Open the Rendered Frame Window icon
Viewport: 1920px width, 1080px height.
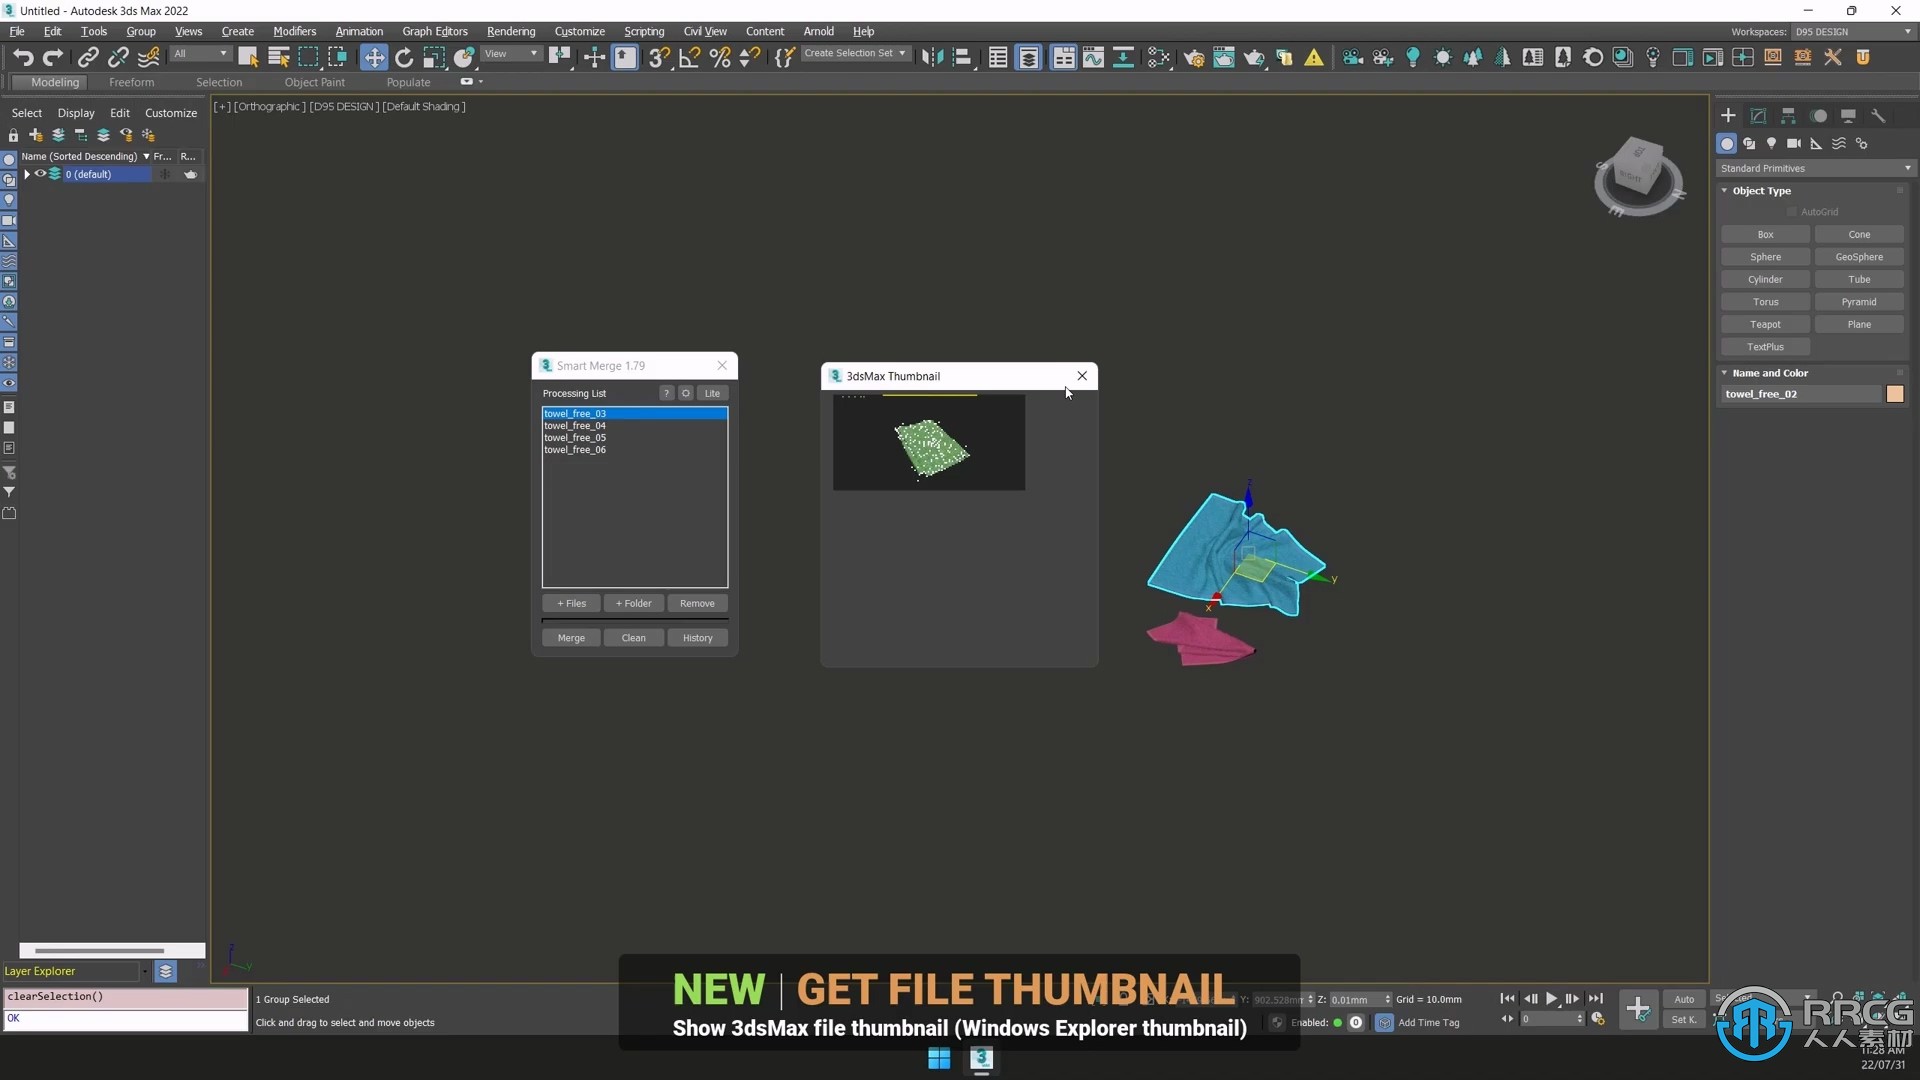coord(1224,57)
